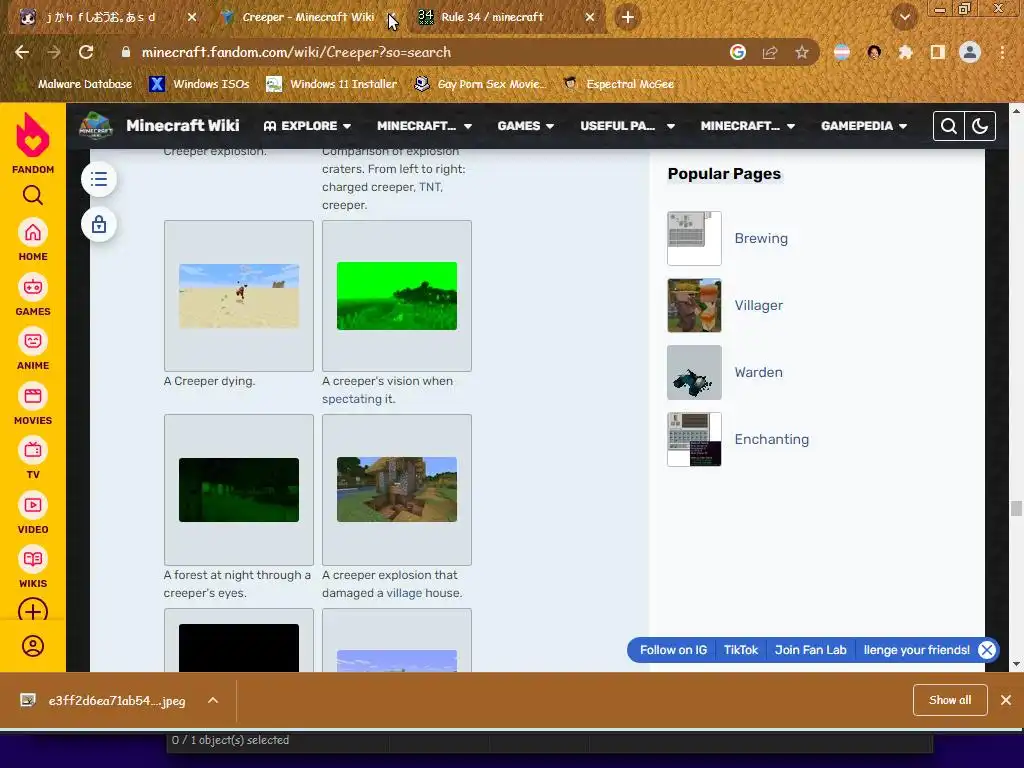This screenshot has height=768, width=1024.
Task: Click the page lock icon button
Action: tap(99, 224)
